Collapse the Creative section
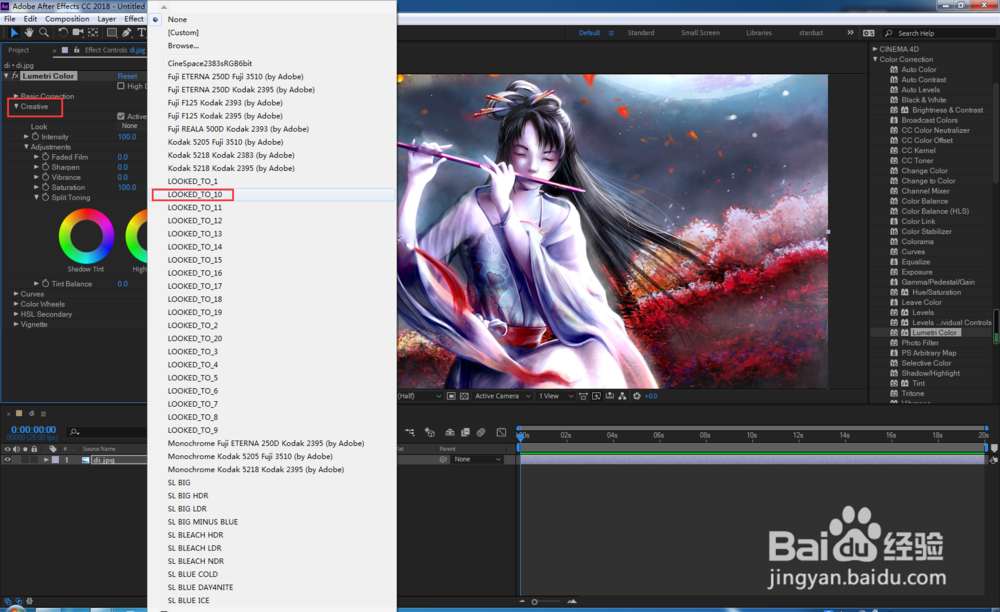 [16, 106]
